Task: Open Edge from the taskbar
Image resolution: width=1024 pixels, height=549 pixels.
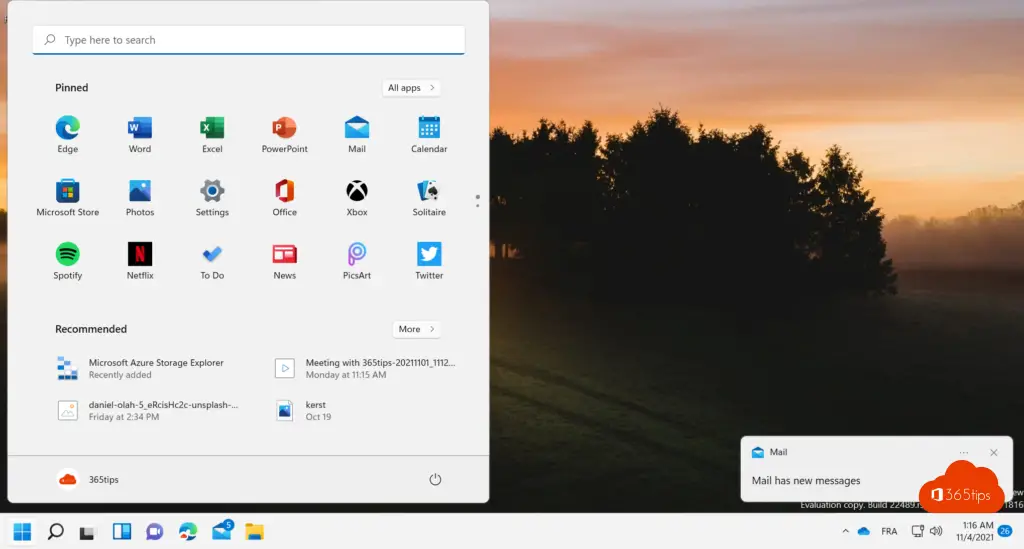Action: 188,531
